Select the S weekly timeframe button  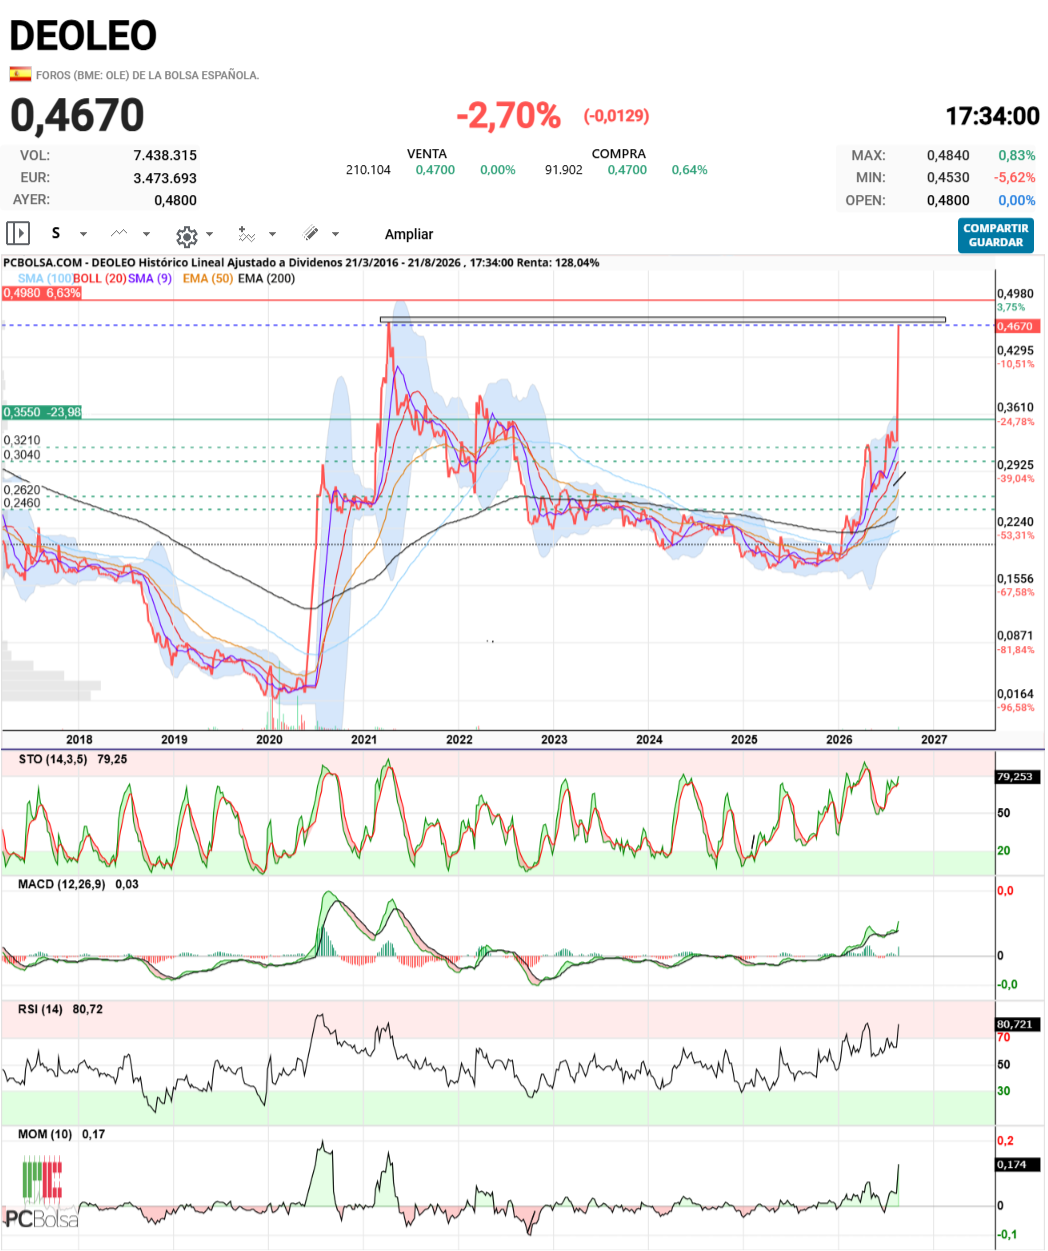[56, 233]
